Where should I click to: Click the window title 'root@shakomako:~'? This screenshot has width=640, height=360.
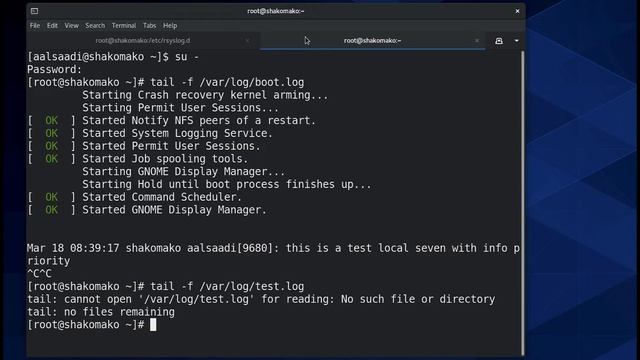tap(276, 11)
